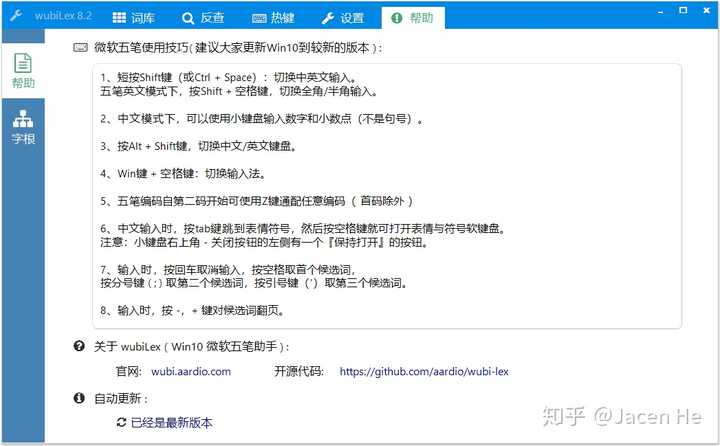The image size is (720, 446).
Task: Open the 热键 tab
Action: pyautogui.click(x=273, y=18)
